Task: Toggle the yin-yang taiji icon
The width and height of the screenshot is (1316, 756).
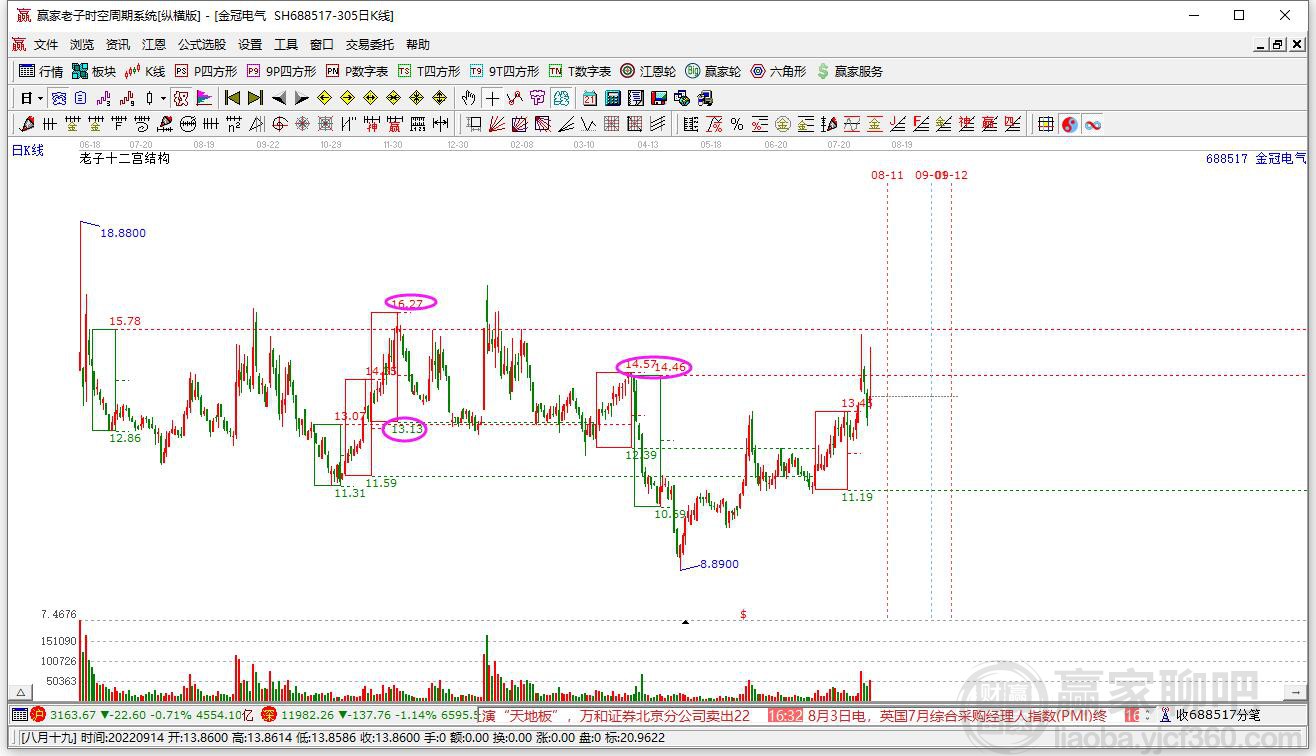Action: click(x=1069, y=124)
